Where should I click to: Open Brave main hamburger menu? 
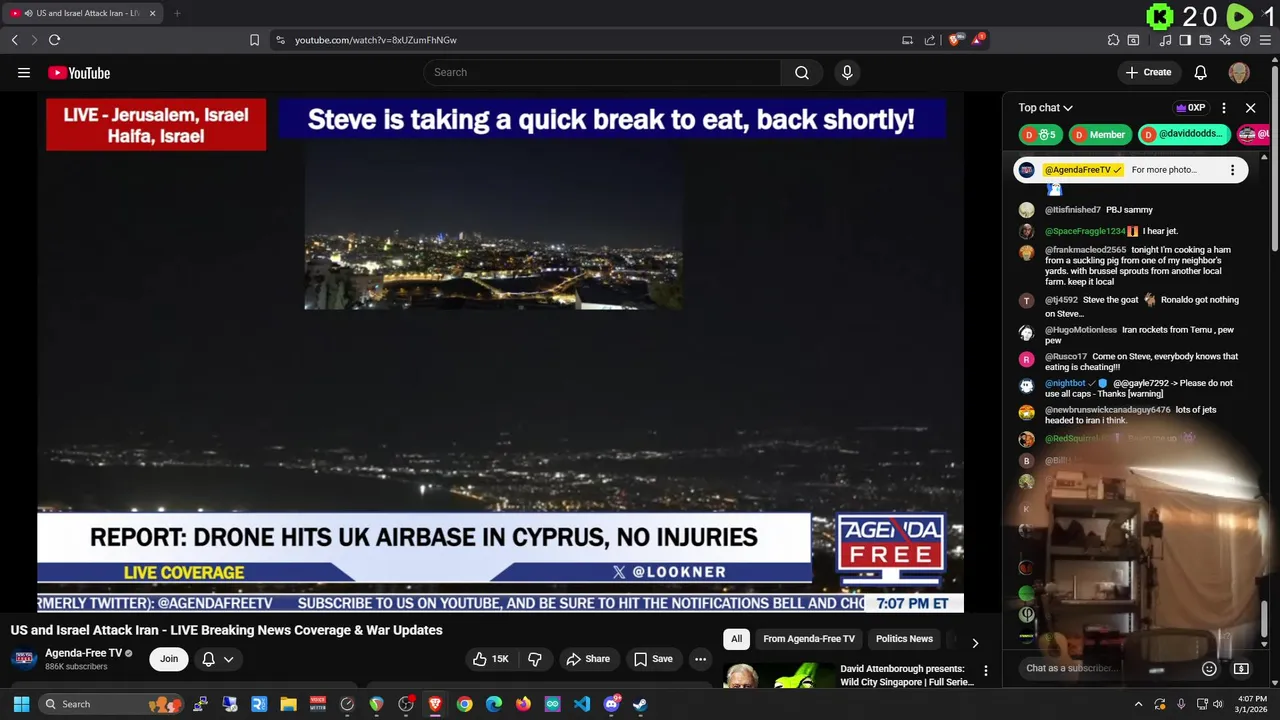1265,40
